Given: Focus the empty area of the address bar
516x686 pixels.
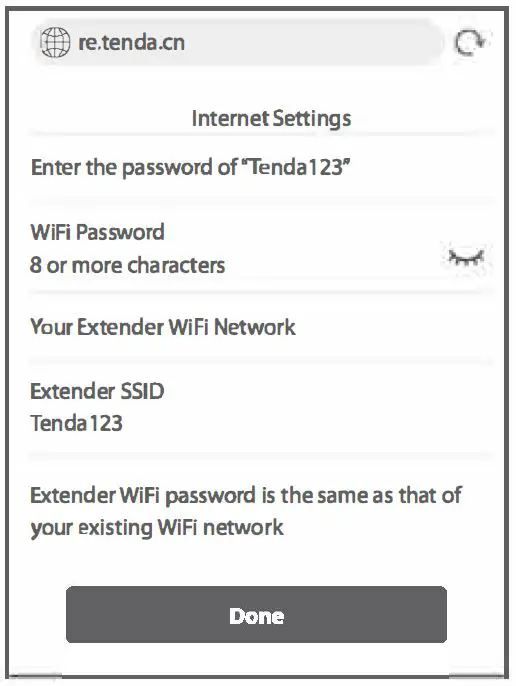Looking at the screenshot, I should pos(313,42).
